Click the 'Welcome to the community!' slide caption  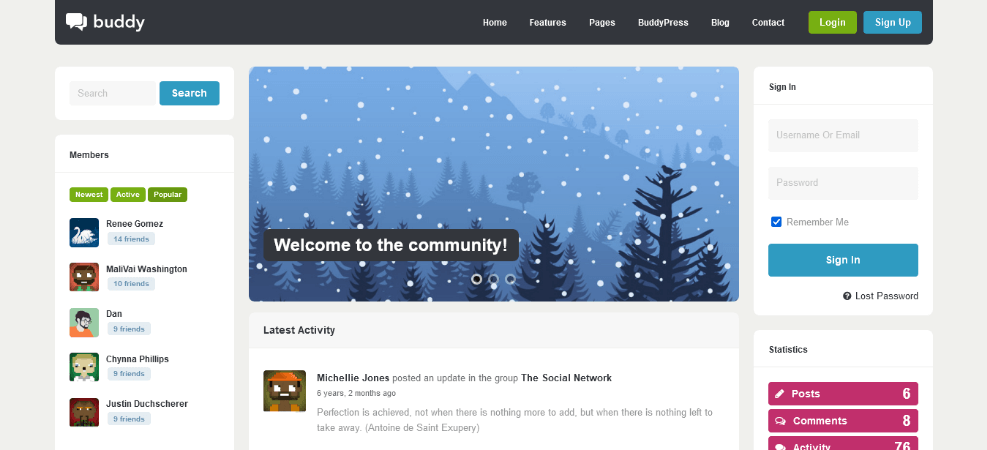[391, 245]
